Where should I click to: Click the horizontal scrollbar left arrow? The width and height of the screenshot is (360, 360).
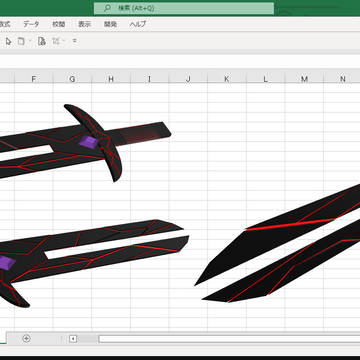pyautogui.click(x=73, y=339)
